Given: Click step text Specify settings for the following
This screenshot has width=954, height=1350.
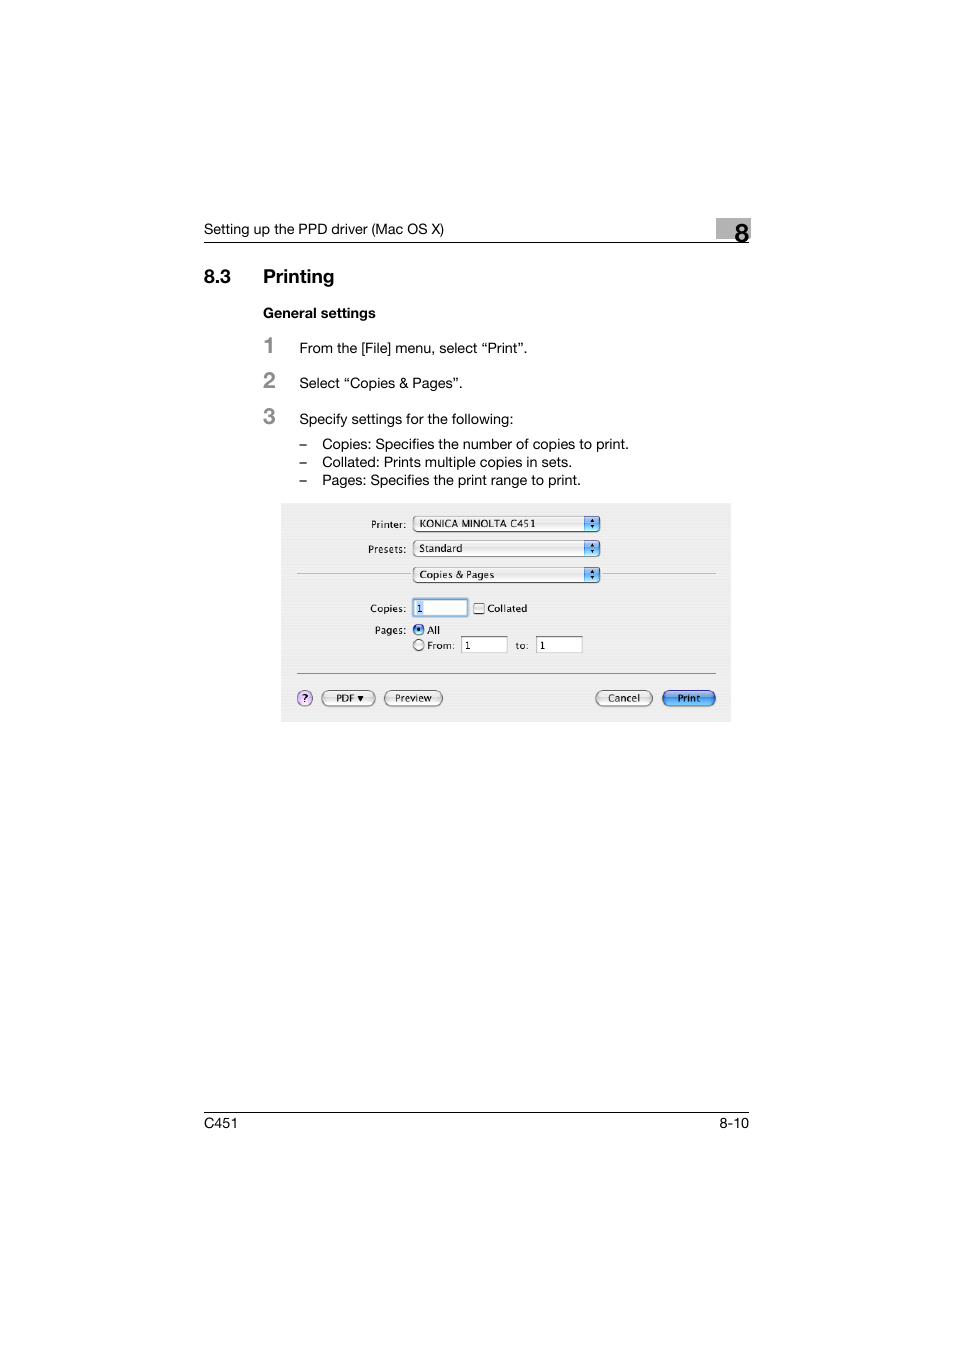Looking at the screenshot, I should (406, 419).
